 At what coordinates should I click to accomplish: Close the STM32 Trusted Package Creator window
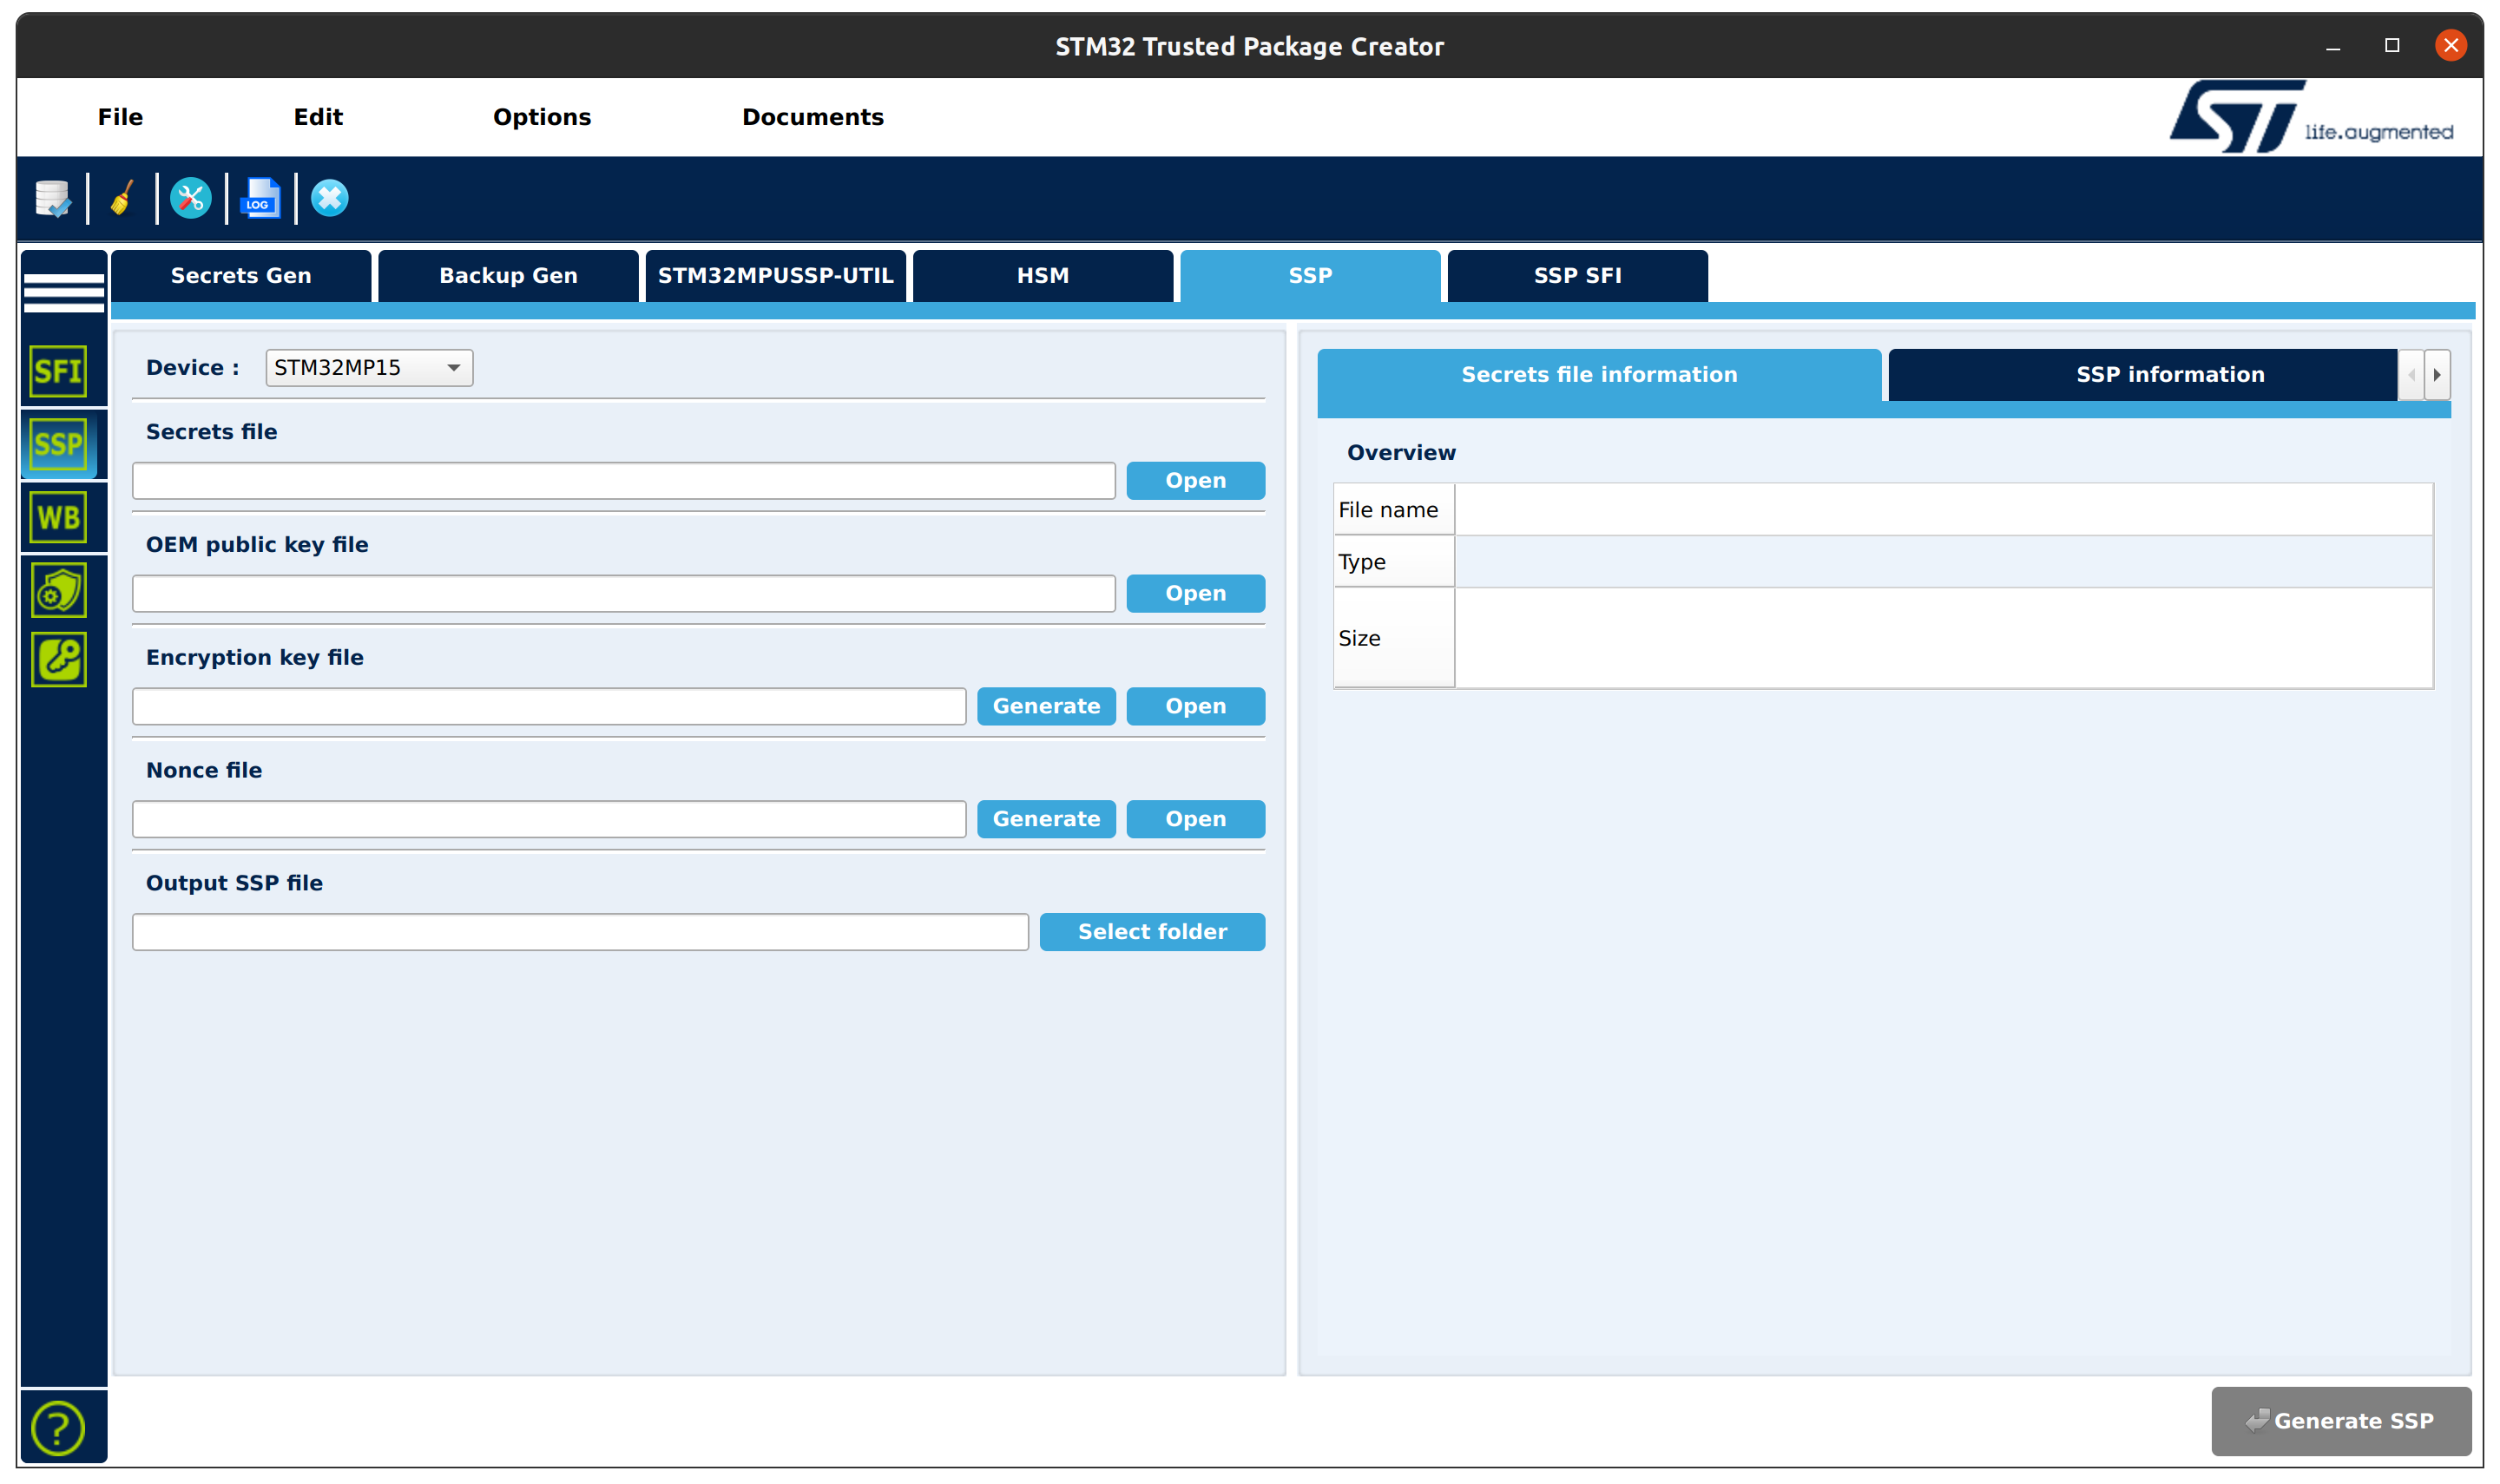pos(2451,46)
